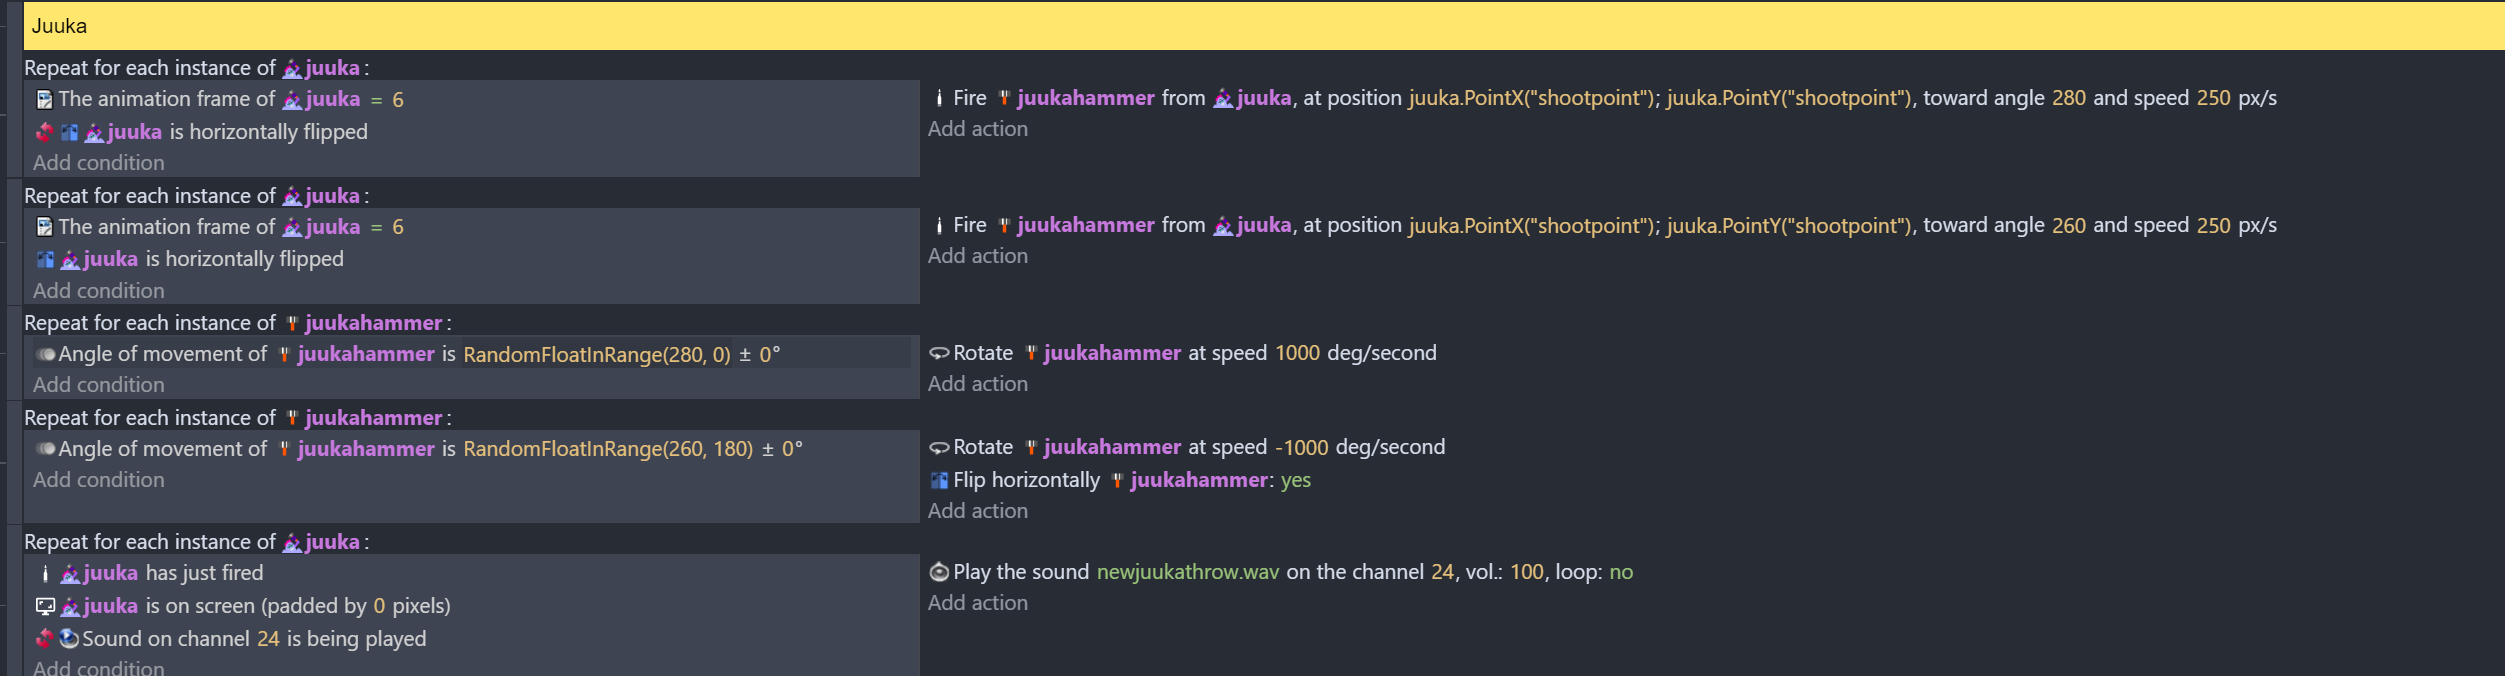This screenshot has width=2505, height=676.
Task: Click the Flip horizontally action icon
Action: tap(939, 480)
